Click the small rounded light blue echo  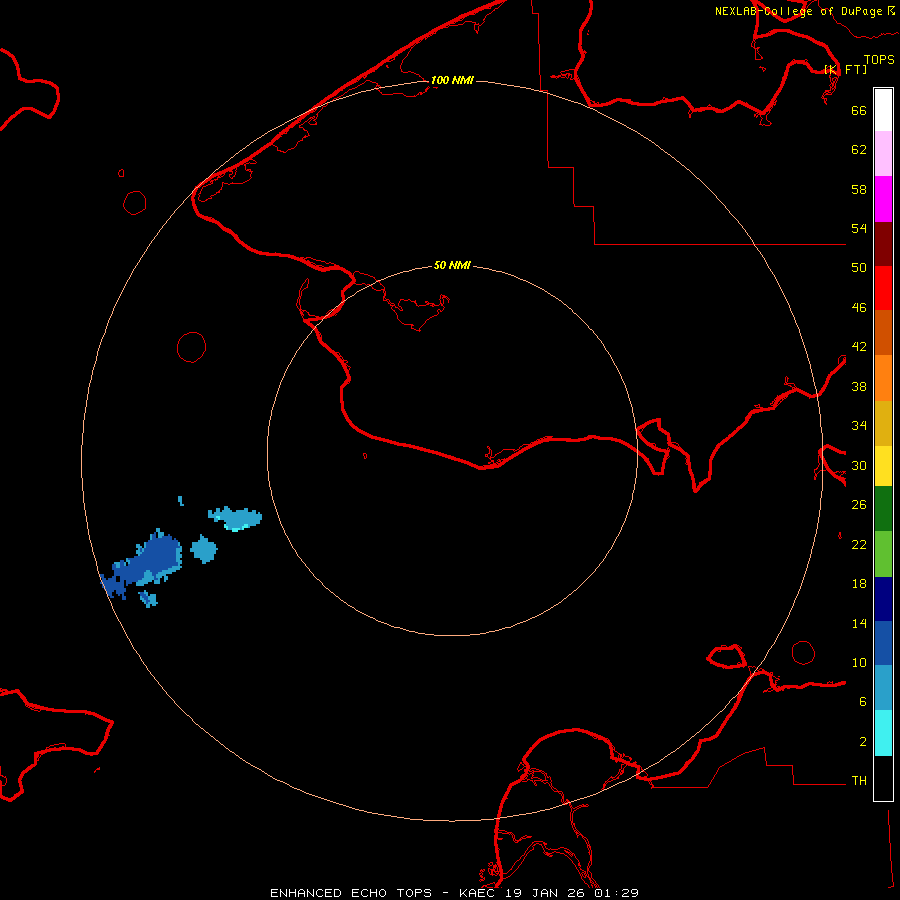pos(204,549)
